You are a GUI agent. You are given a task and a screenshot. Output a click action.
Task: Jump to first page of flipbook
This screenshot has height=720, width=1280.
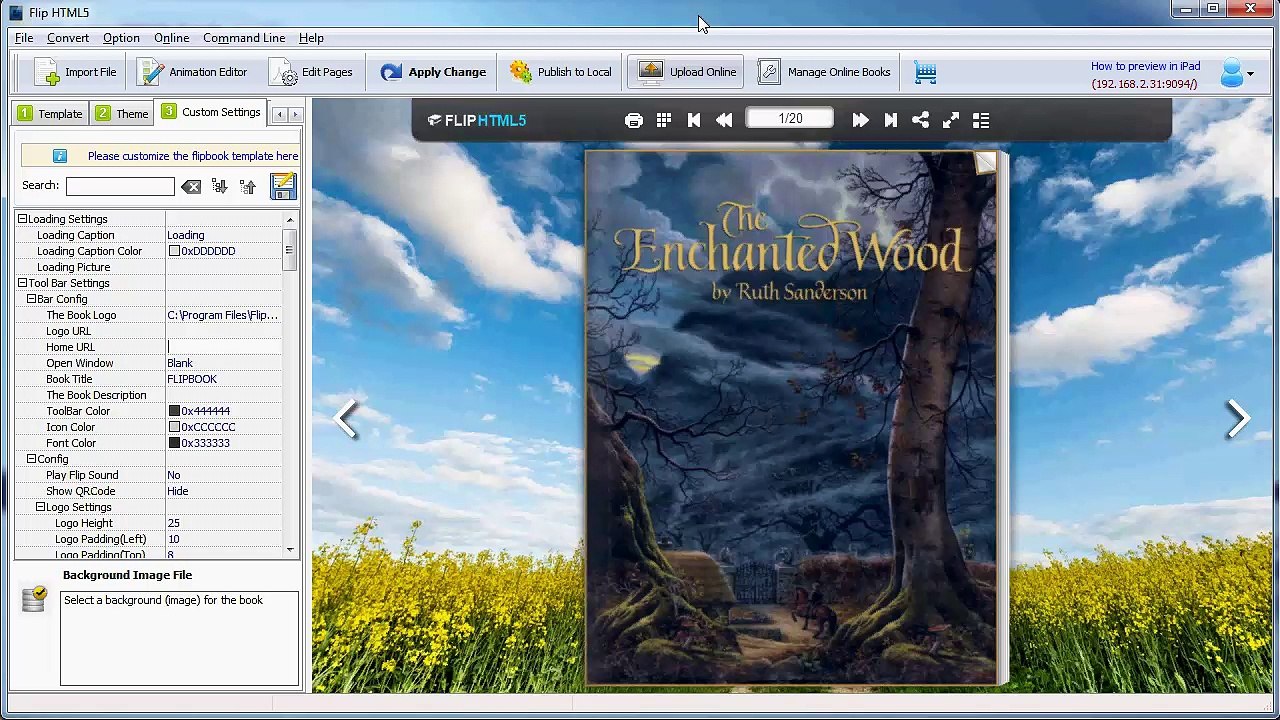click(694, 120)
